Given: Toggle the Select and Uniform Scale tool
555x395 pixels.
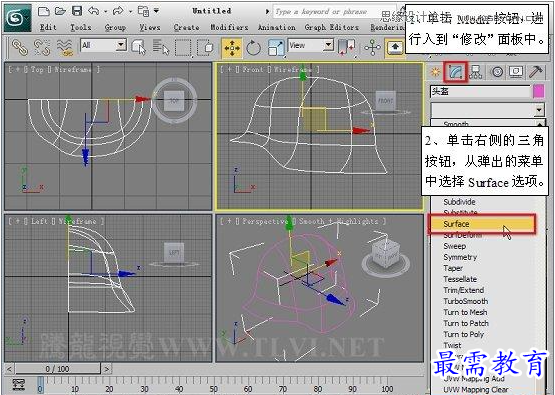Looking at the screenshot, I should (276, 47).
